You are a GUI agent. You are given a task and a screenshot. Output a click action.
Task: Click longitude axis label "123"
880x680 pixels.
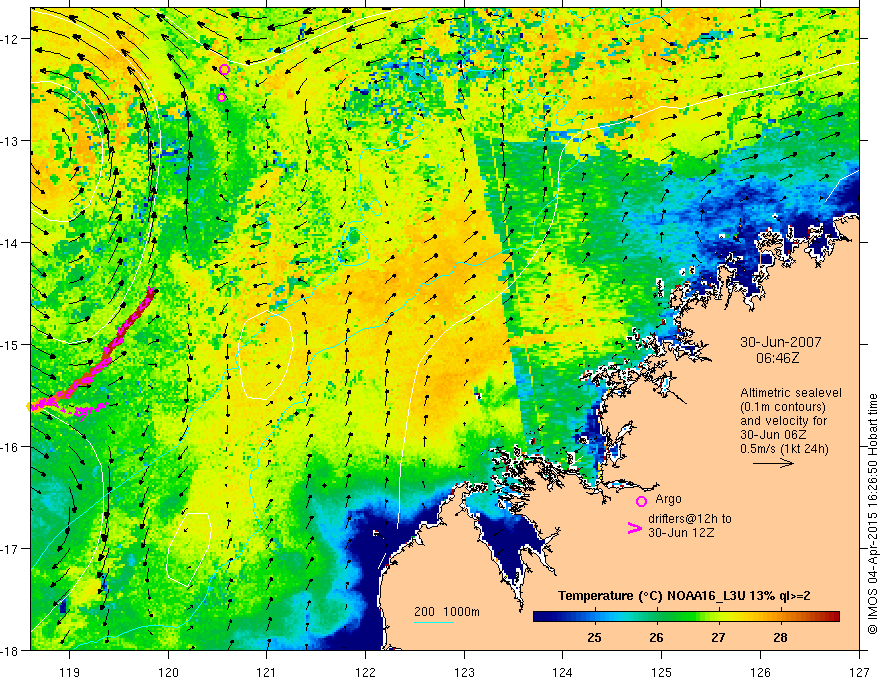click(x=464, y=672)
